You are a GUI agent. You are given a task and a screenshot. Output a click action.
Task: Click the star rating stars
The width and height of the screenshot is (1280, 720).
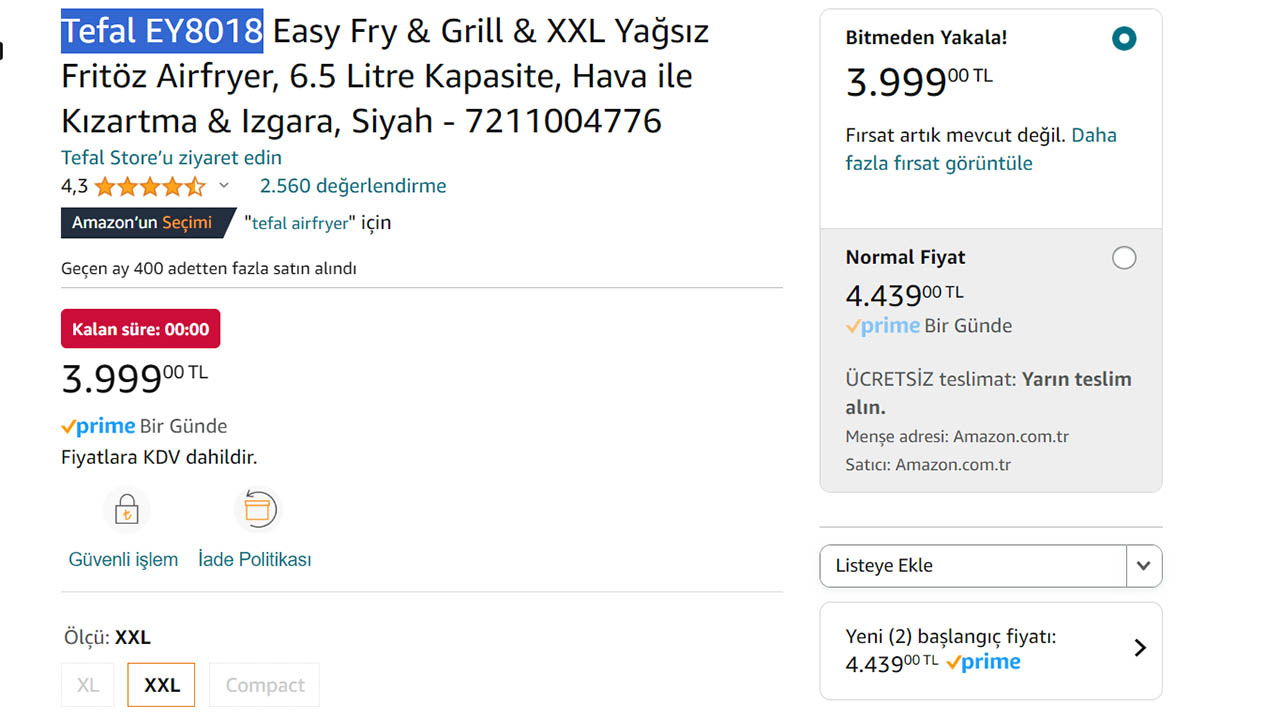148,186
